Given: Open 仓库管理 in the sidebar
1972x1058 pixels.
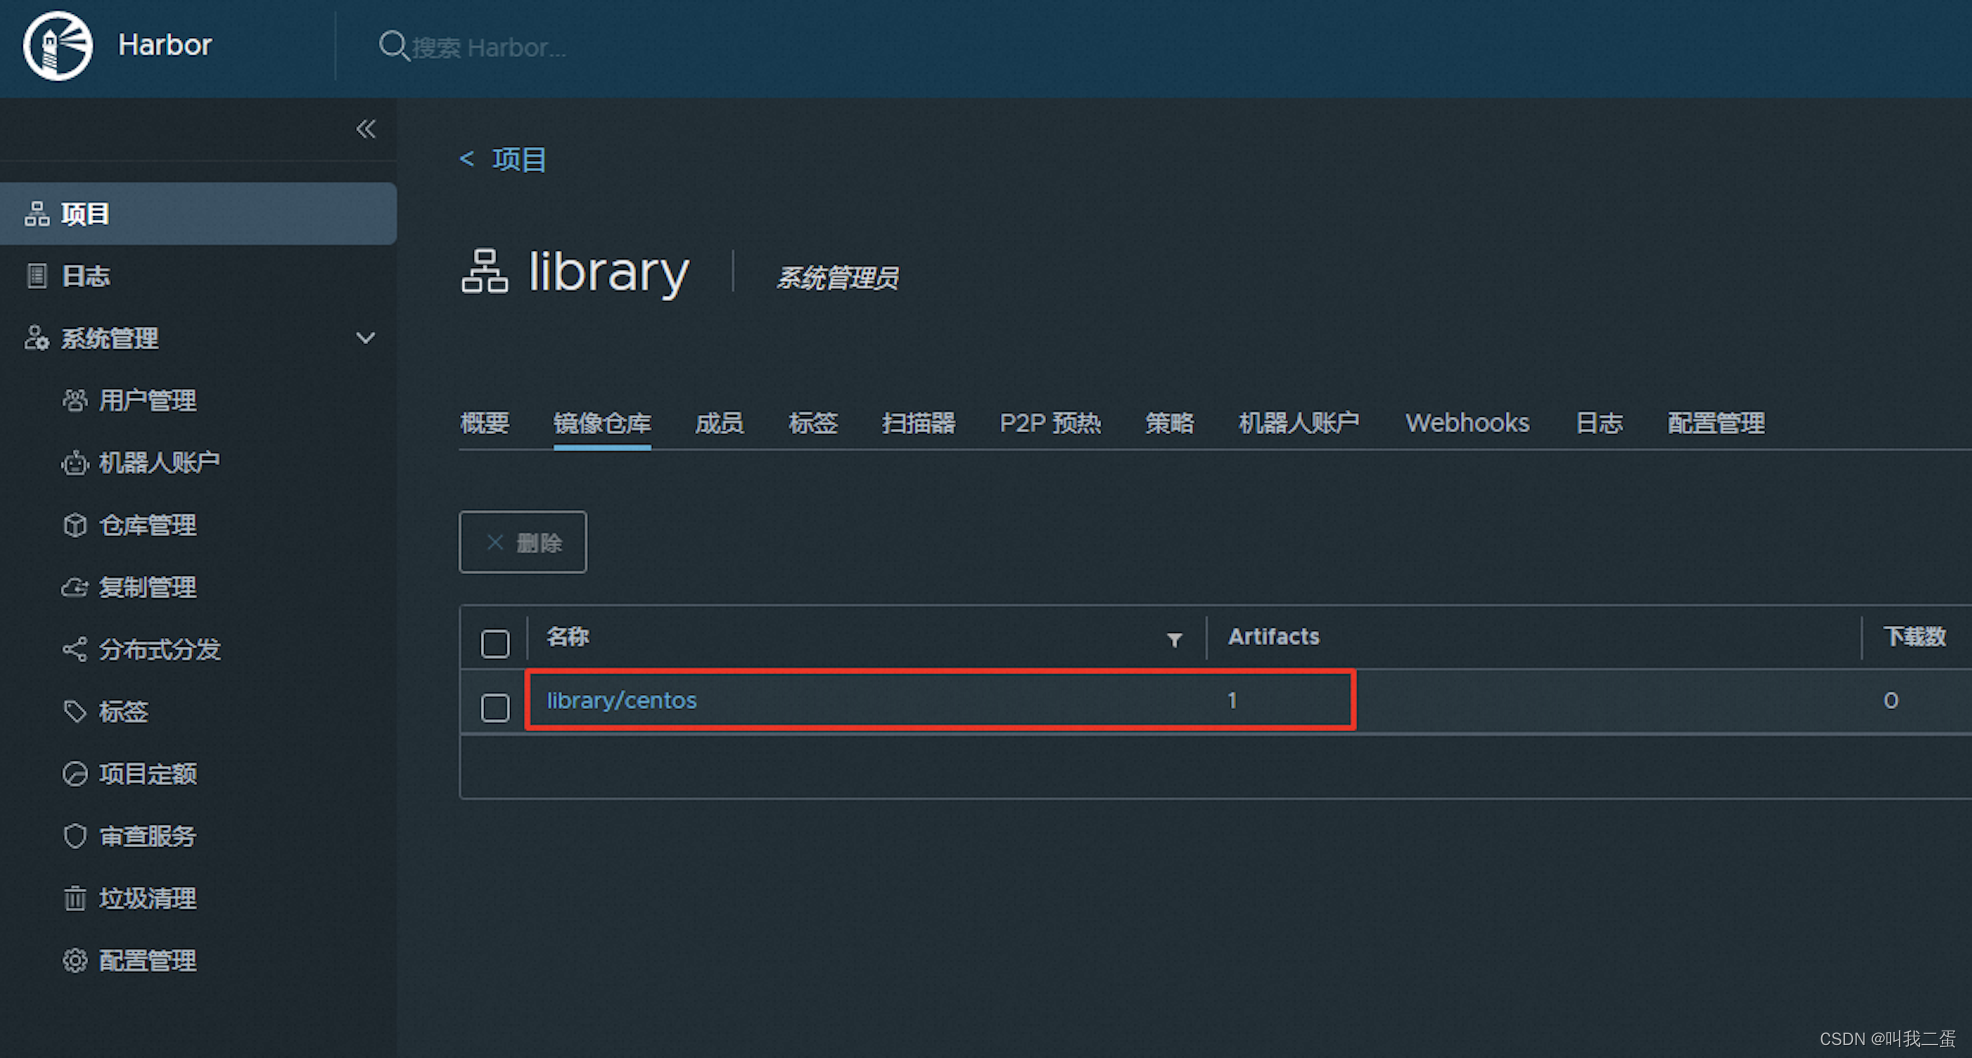Looking at the screenshot, I should coord(148,525).
